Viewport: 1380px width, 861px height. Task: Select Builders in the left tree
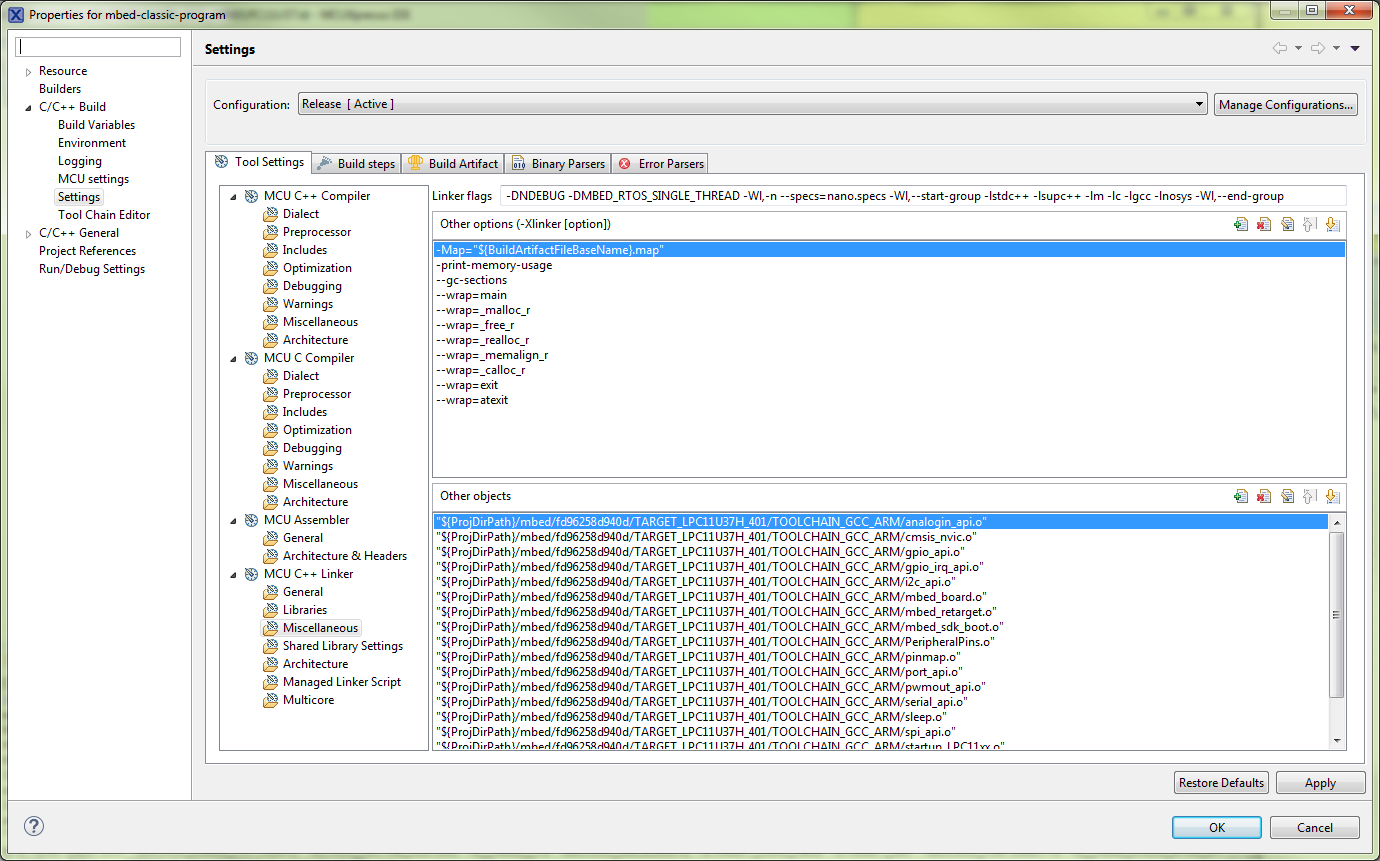(60, 89)
